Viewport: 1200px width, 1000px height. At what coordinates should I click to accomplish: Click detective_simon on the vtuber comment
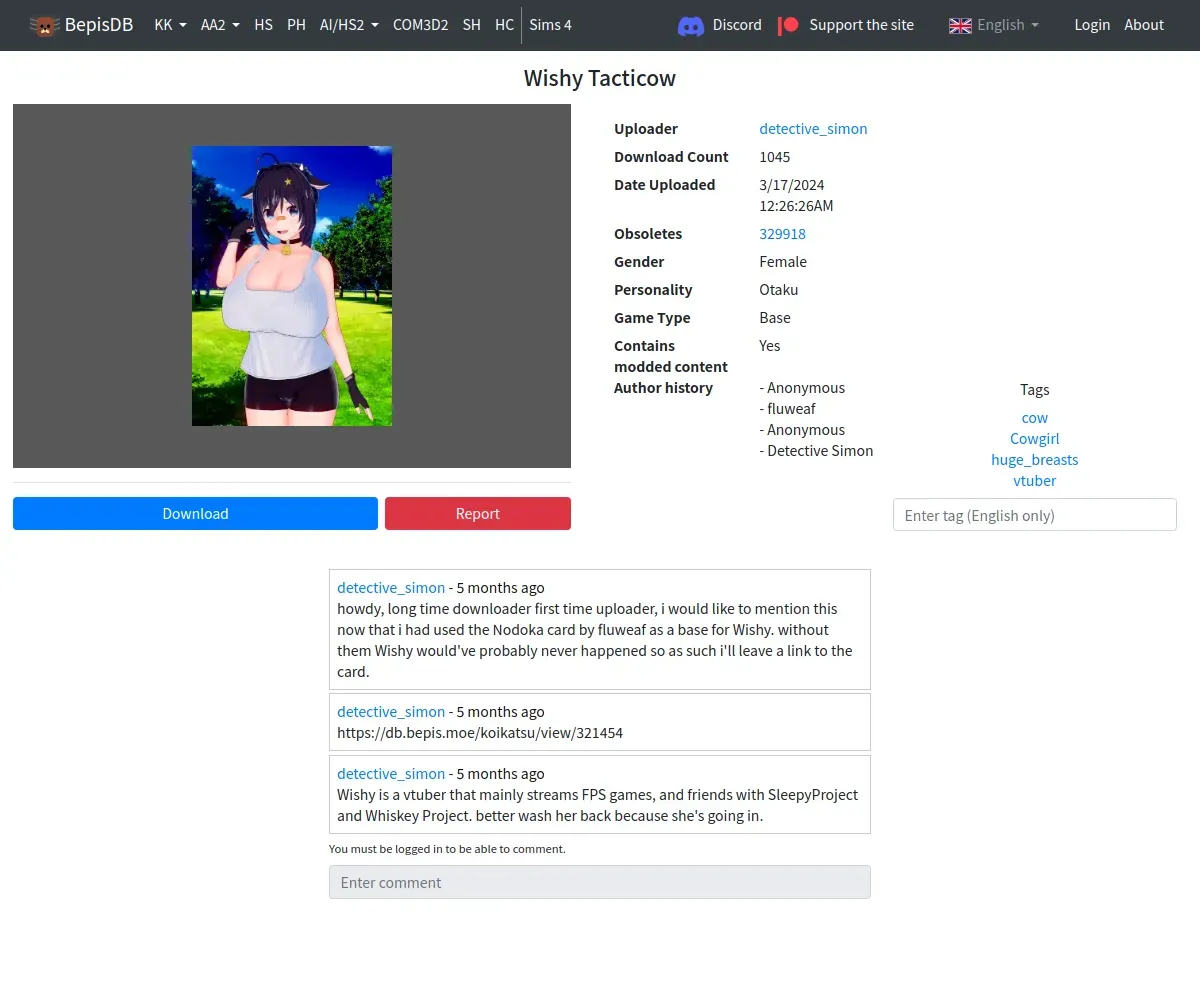click(x=391, y=773)
